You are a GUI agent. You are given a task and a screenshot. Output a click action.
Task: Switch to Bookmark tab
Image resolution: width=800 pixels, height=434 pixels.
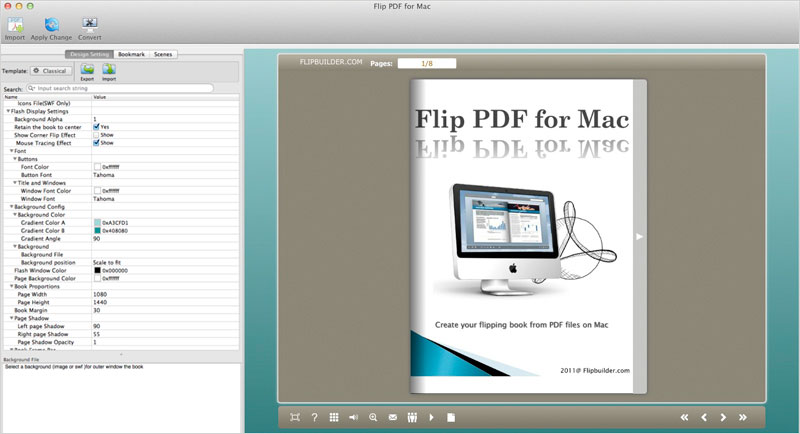pos(132,54)
